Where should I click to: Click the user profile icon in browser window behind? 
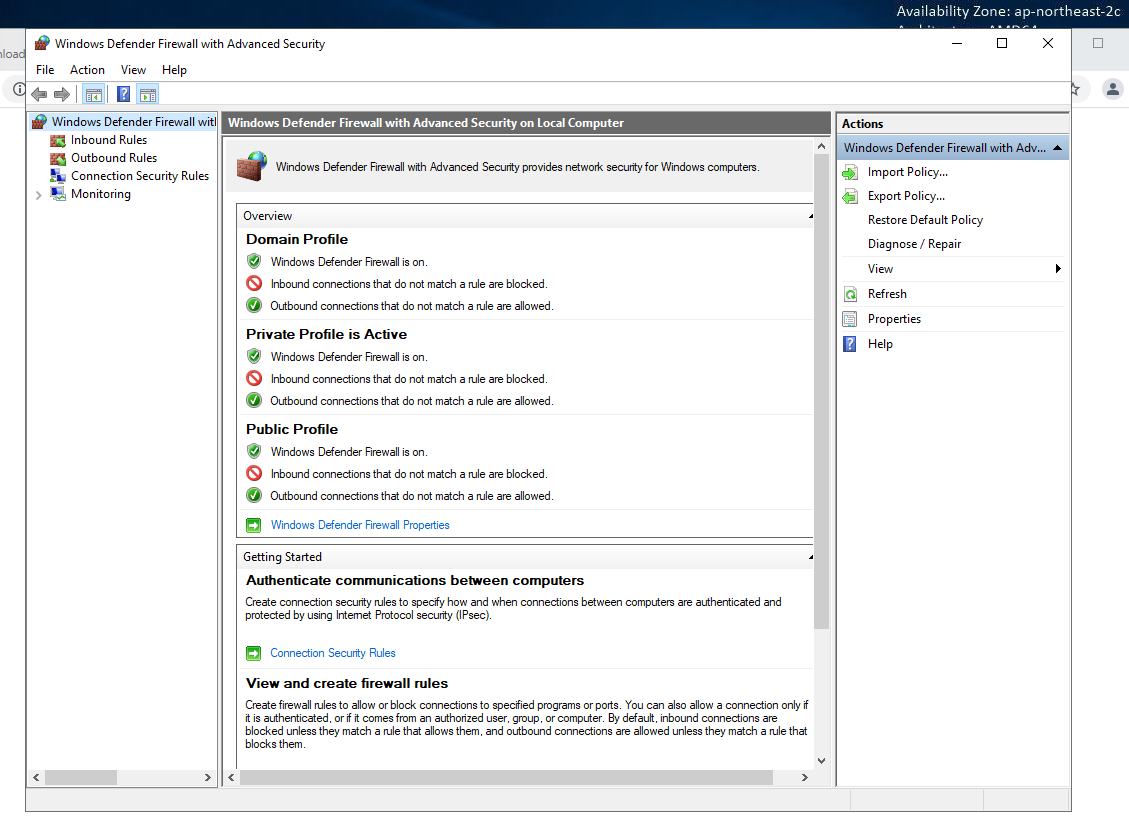1112,89
